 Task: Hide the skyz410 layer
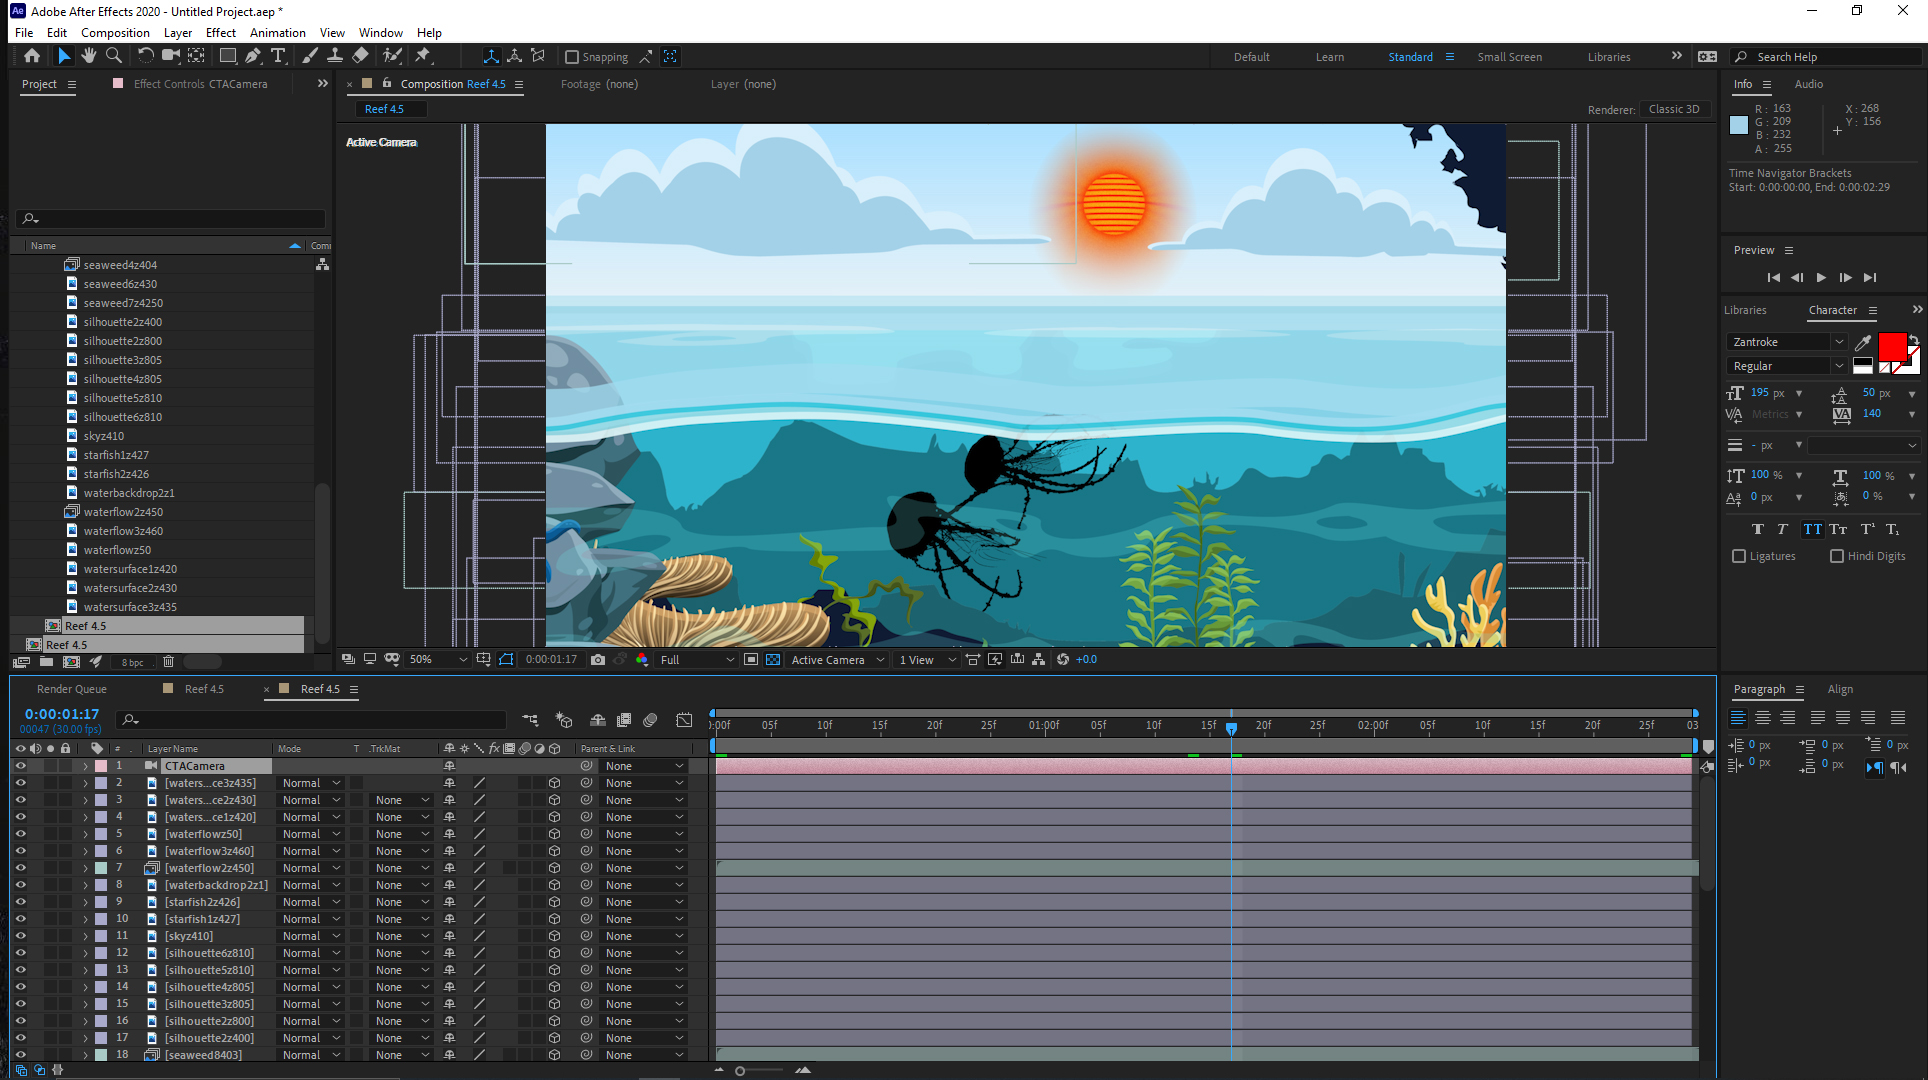20,936
